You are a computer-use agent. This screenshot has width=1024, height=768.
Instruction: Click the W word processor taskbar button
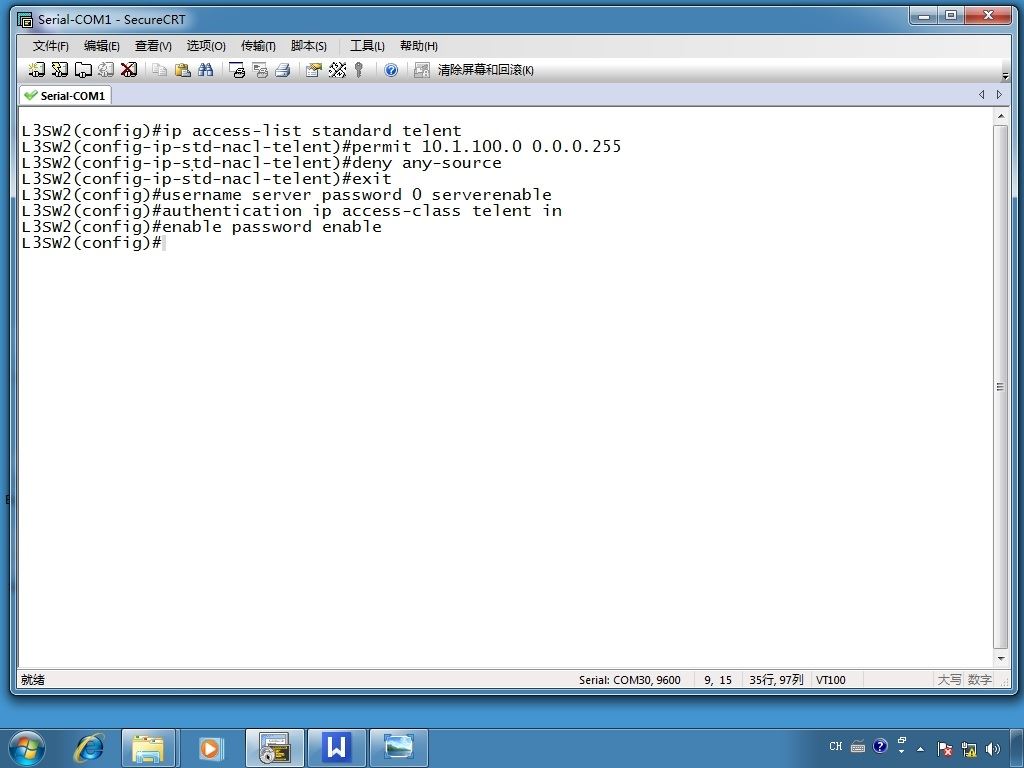(x=336, y=748)
